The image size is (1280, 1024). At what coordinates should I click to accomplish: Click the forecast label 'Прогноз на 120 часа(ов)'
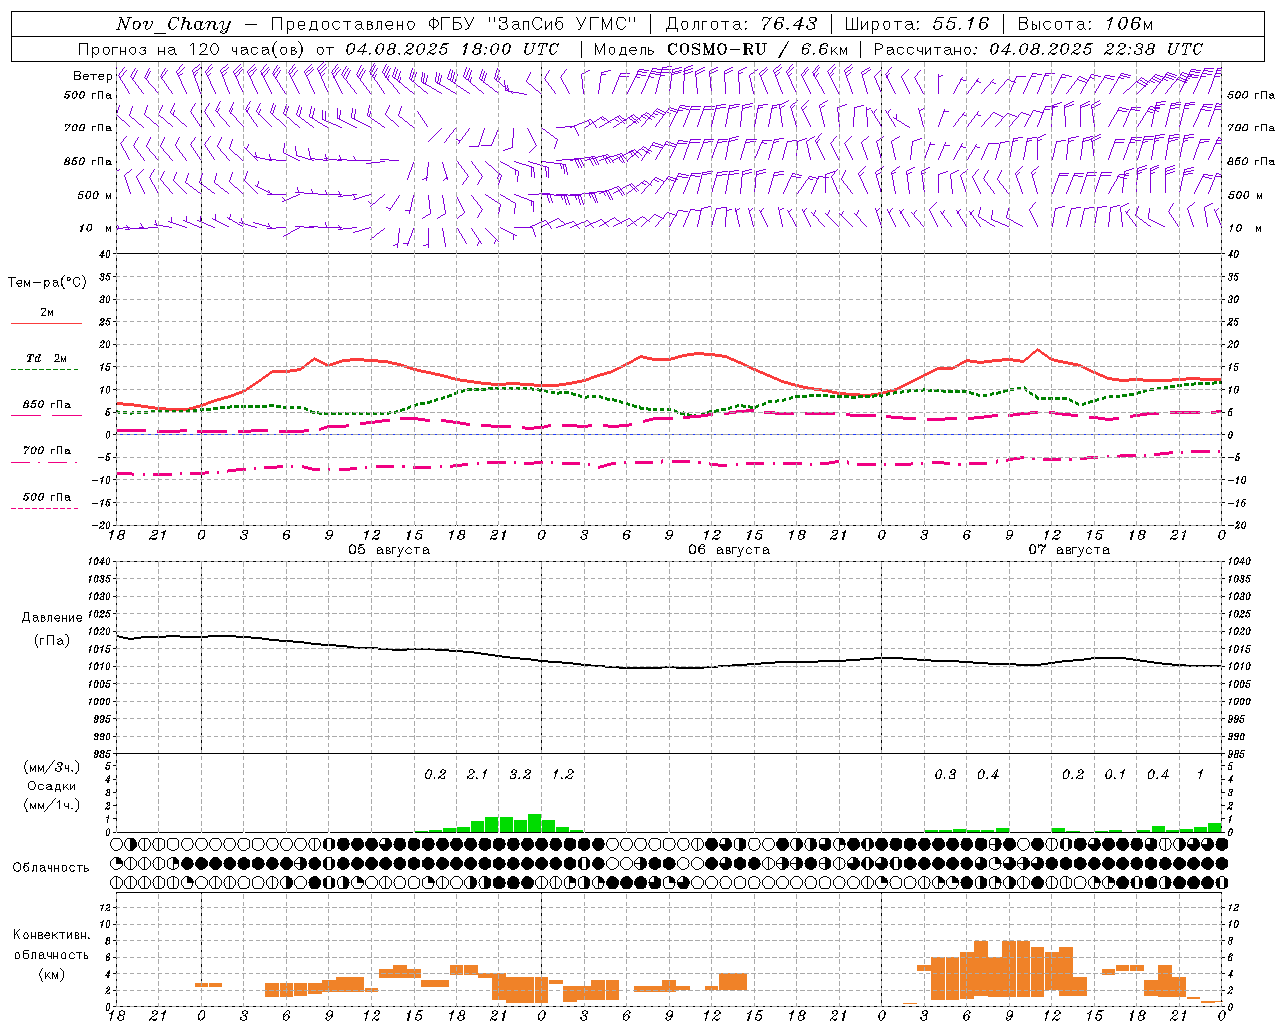192,49
